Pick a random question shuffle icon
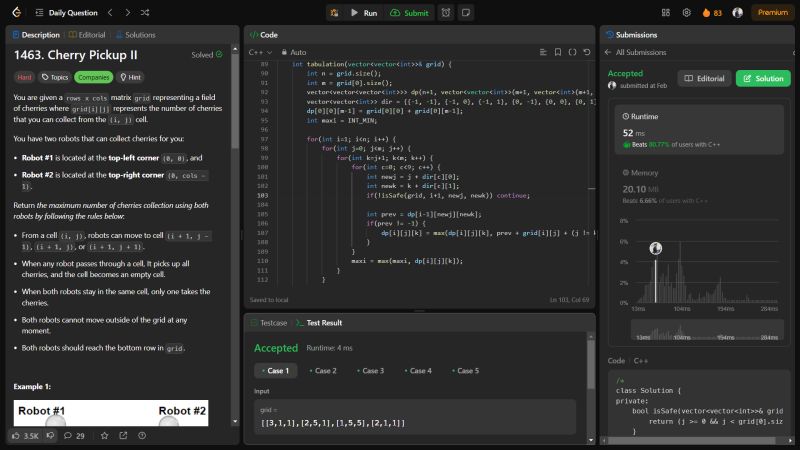This screenshot has width=800, height=450. coord(145,12)
